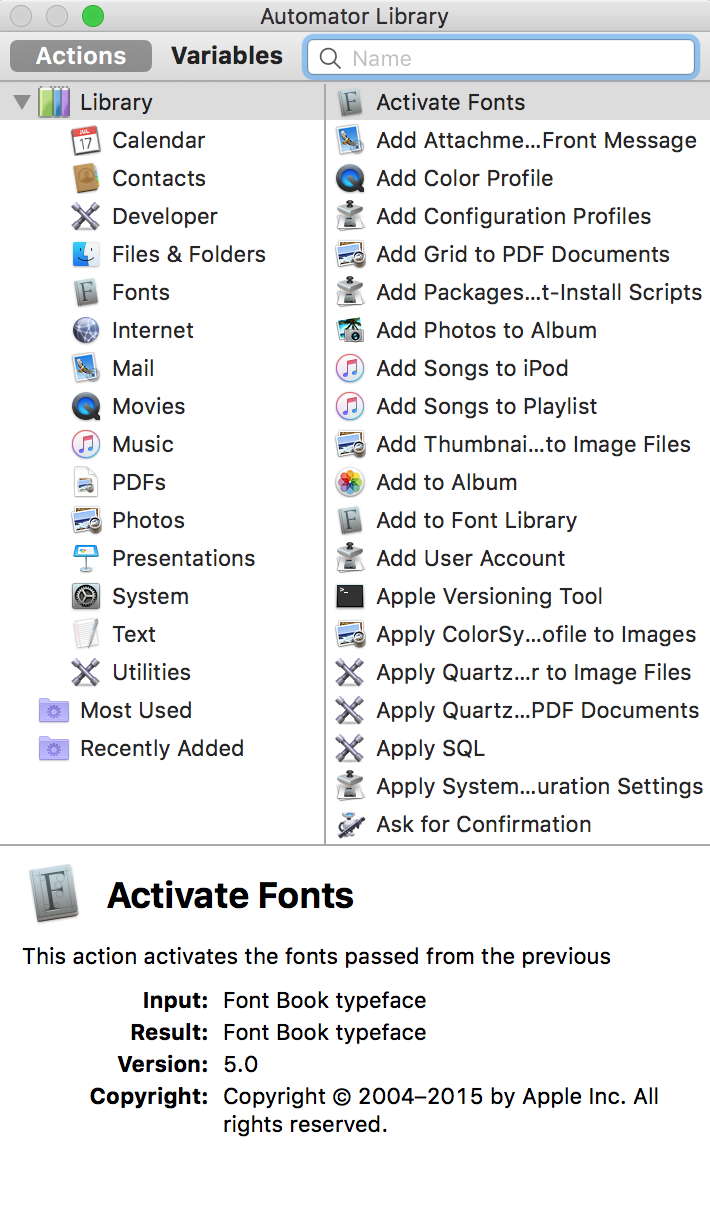The image size is (710, 1228).
Task: Select Add Songs to Playlist action
Action: 518,406
